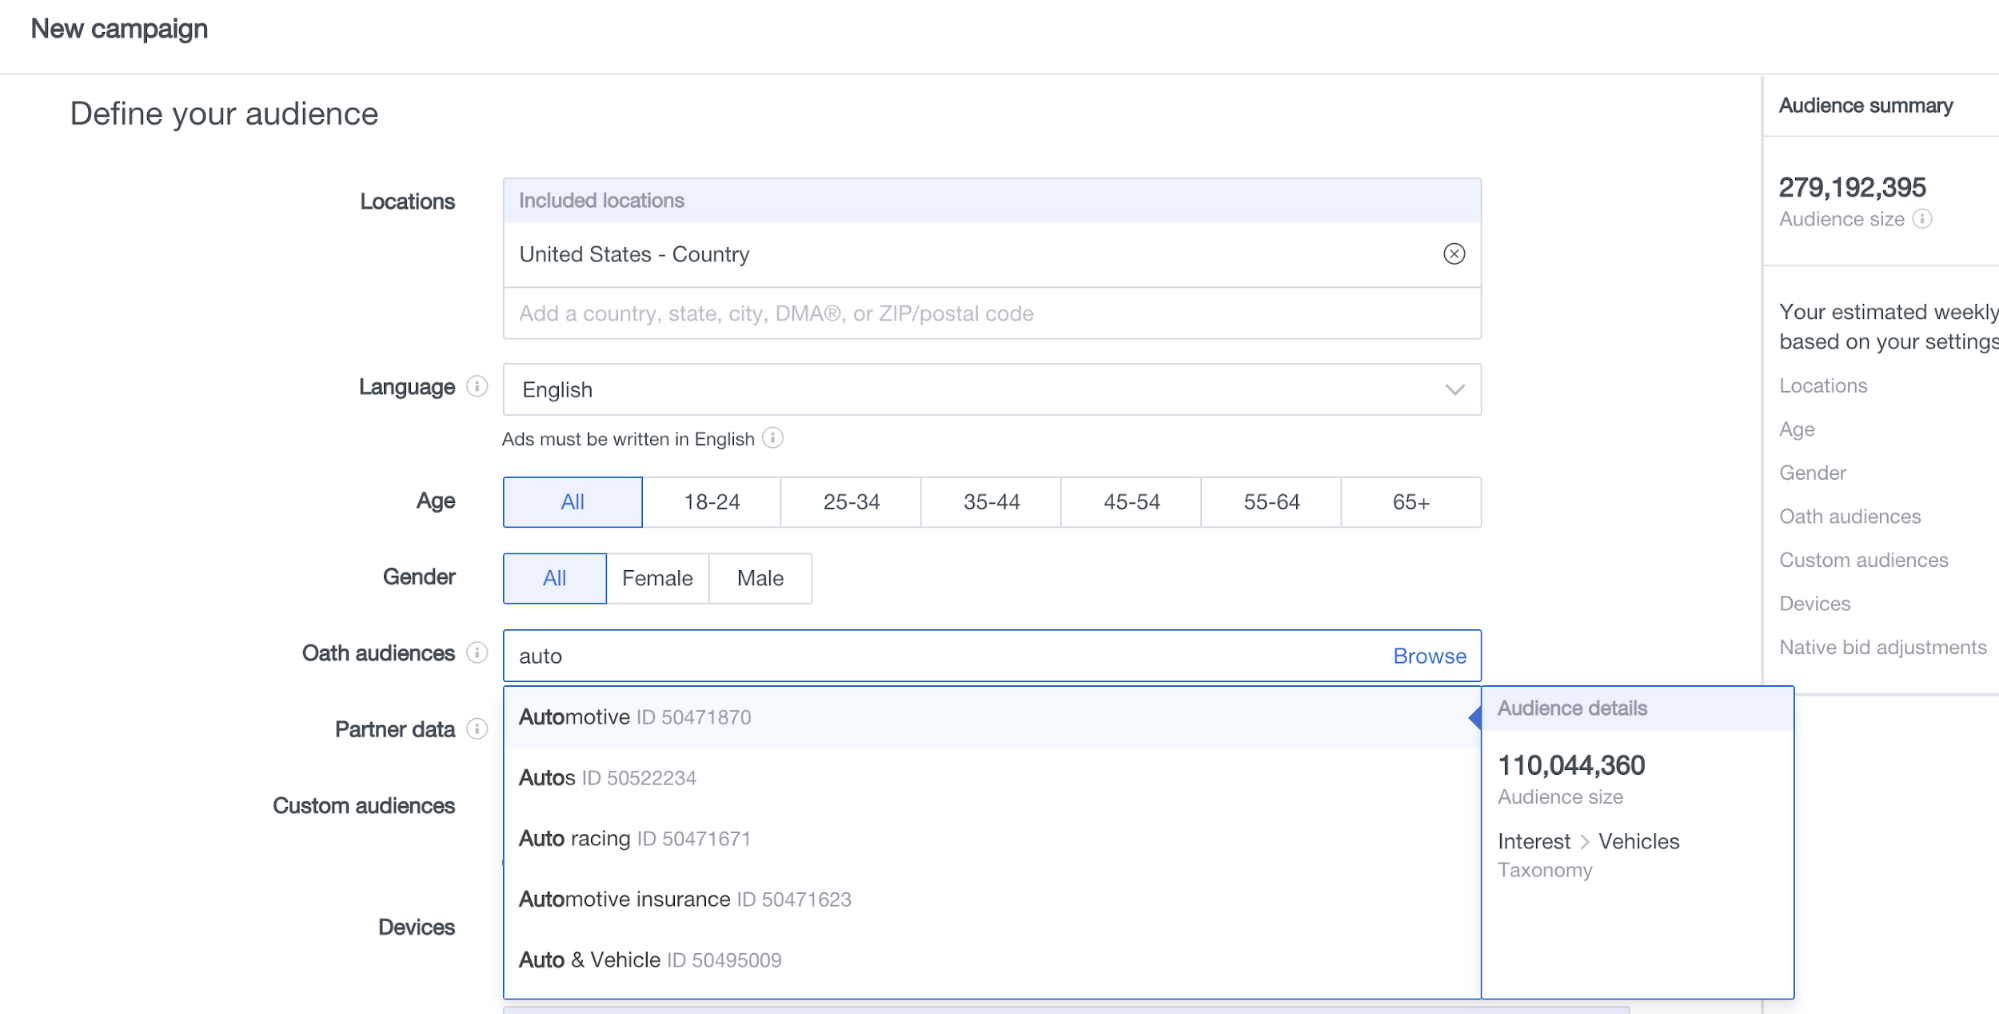Screen dimensions: 1999x1014
Task: Click info icon after 'Ads must be written in English'
Action: [773, 438]
